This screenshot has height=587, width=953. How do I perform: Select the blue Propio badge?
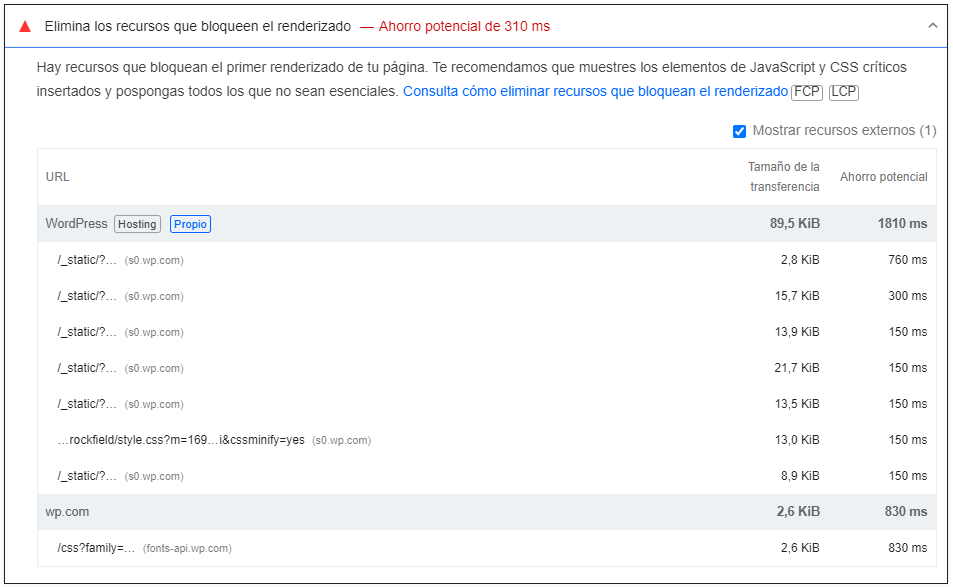click(190, 224)
